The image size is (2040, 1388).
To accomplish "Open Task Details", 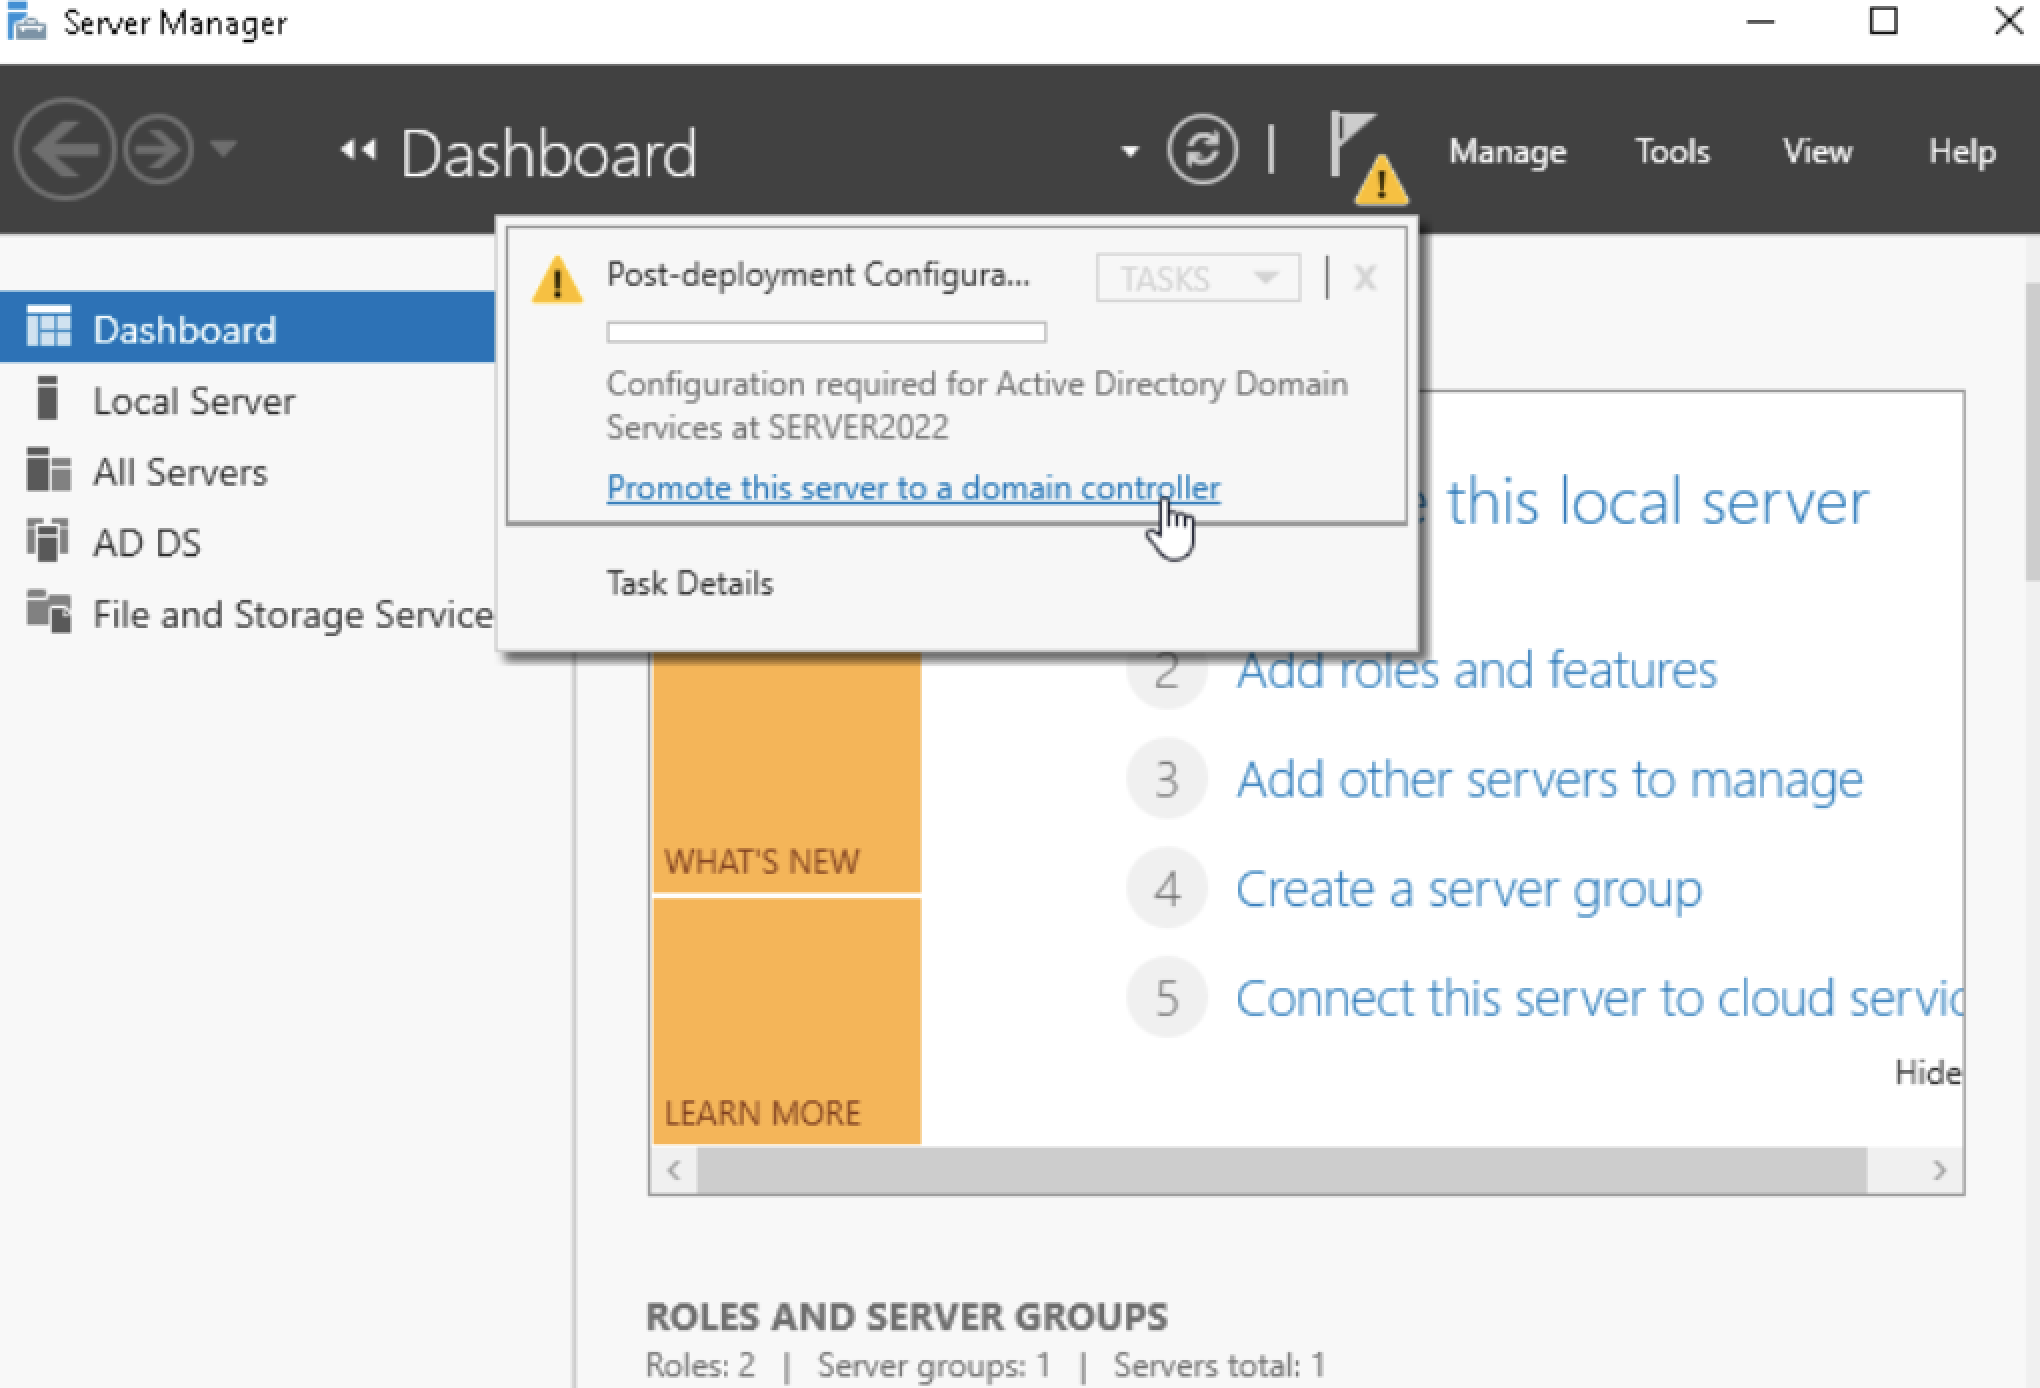I will pyautogui.click(x=690, y=583).
